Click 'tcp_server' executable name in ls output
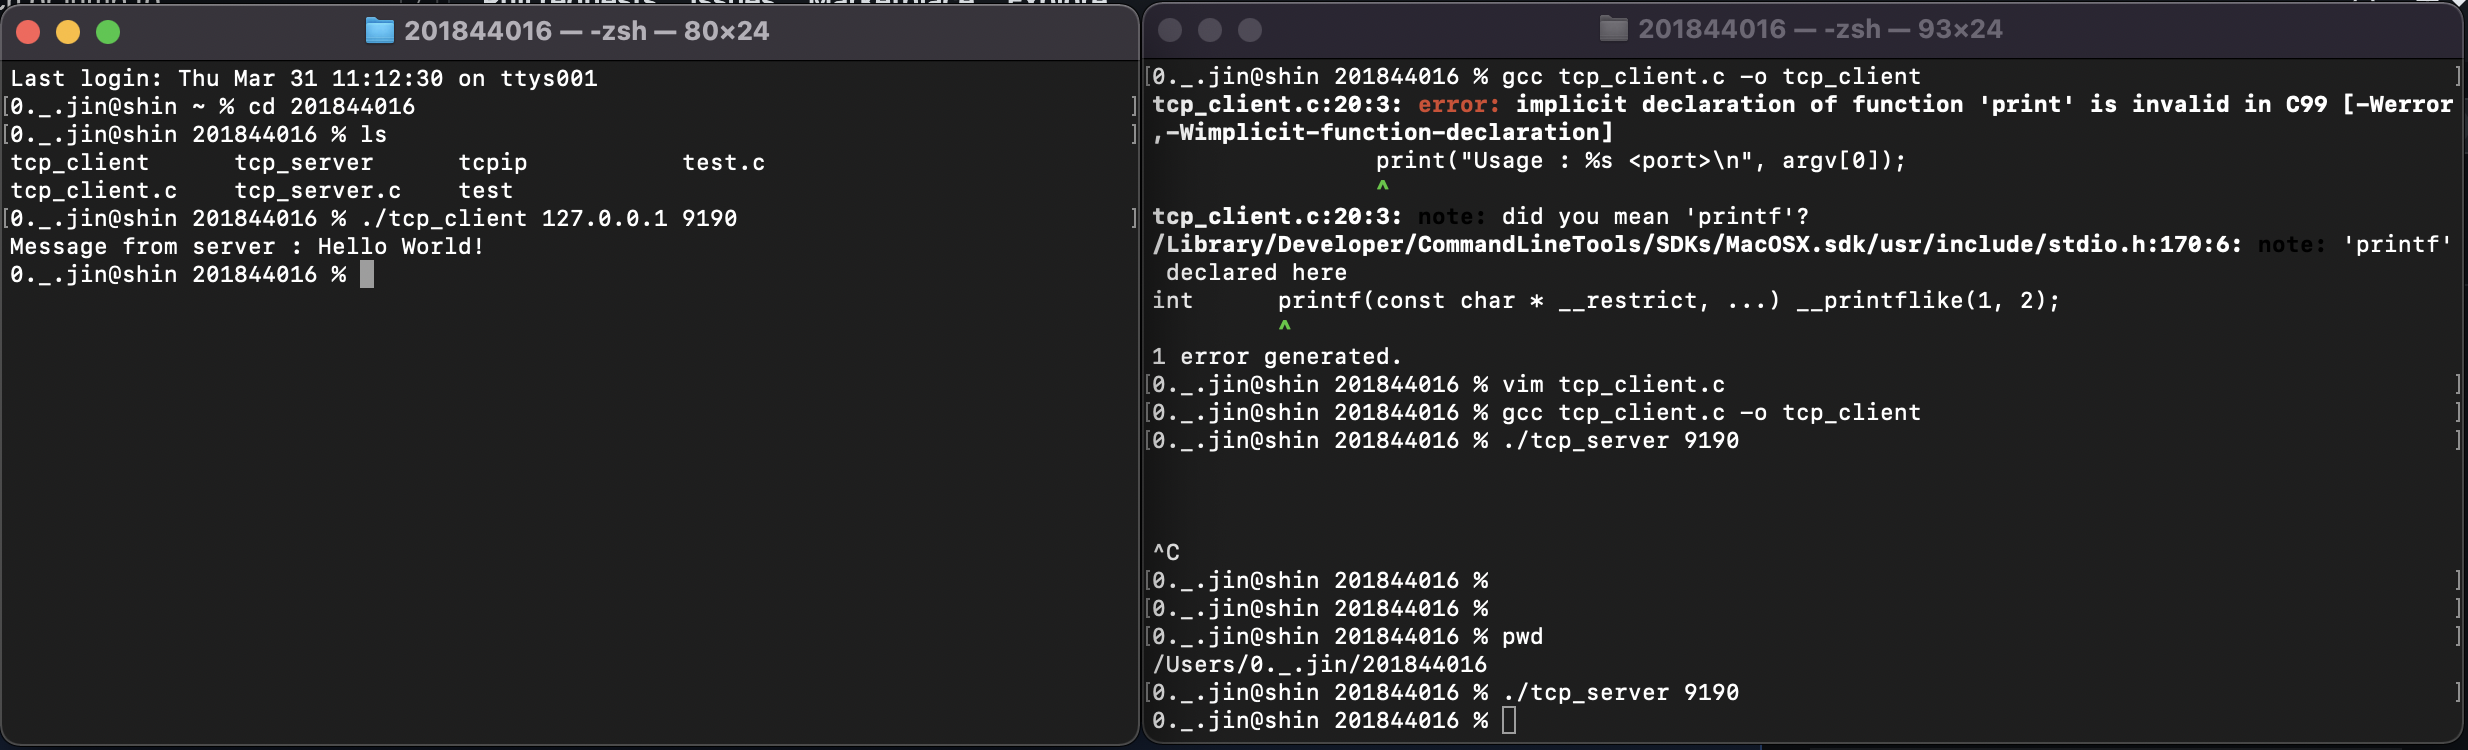This screenshot has width=2468, height=750. 304,162
